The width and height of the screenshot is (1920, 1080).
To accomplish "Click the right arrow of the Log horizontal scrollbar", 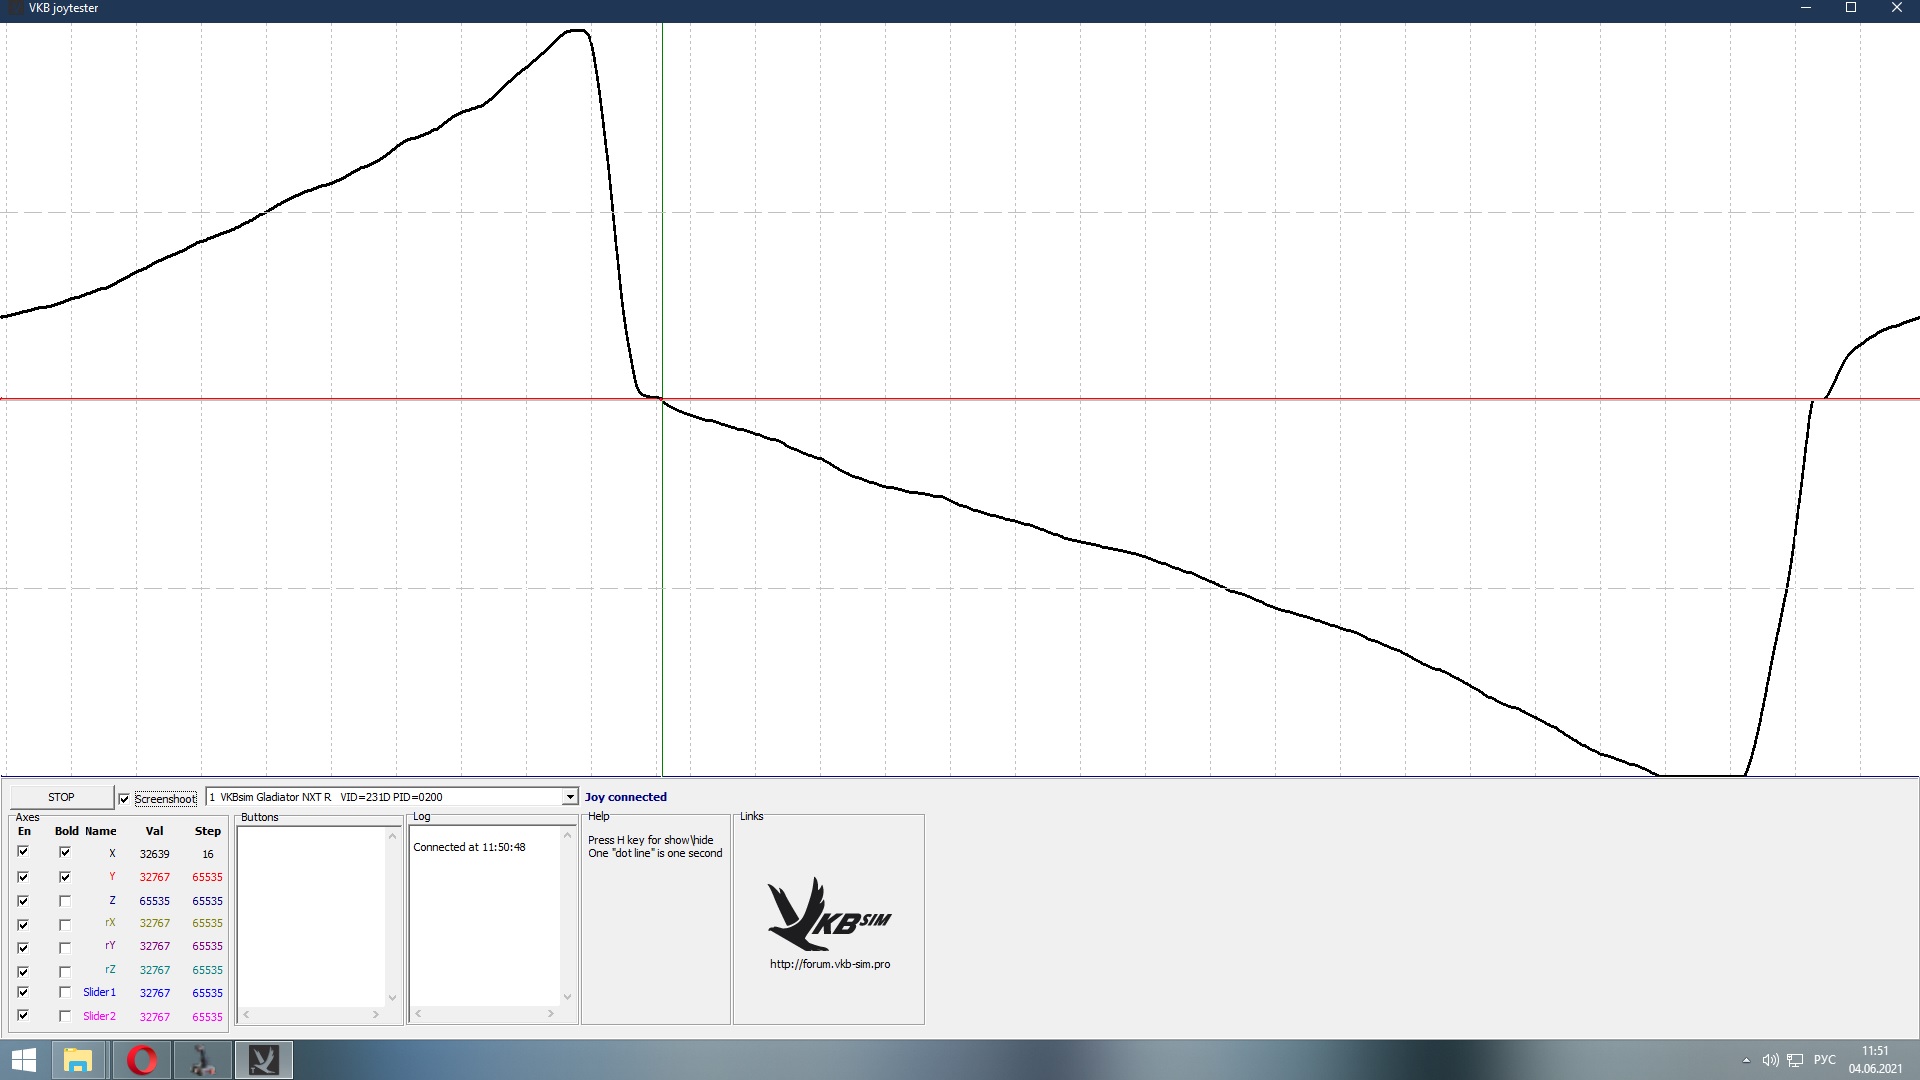I will tap(551, 1014).
